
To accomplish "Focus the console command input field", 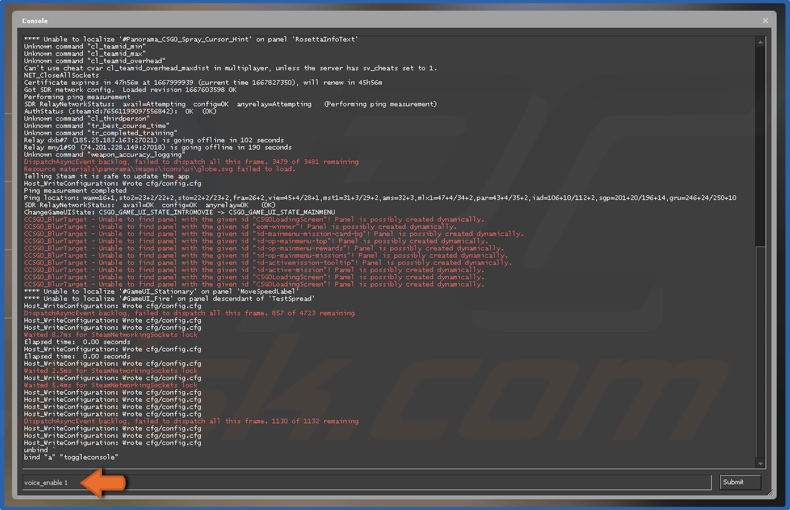I will pyautogui.click(x=367, y=482).
